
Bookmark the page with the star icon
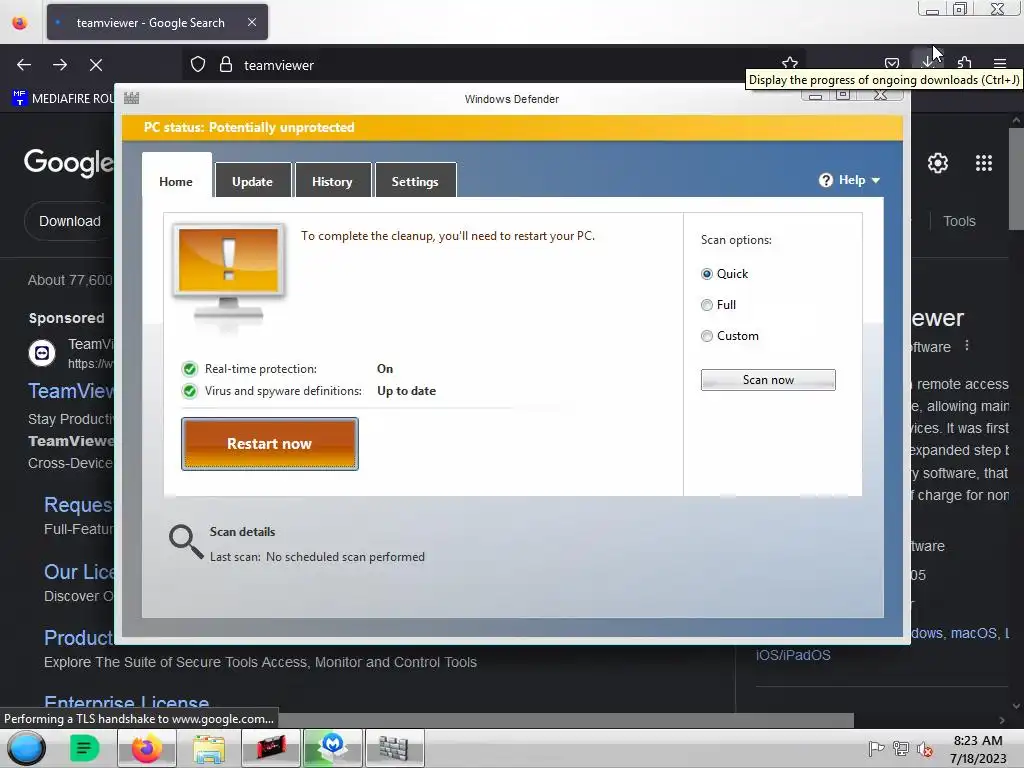(x=790, y=63)
